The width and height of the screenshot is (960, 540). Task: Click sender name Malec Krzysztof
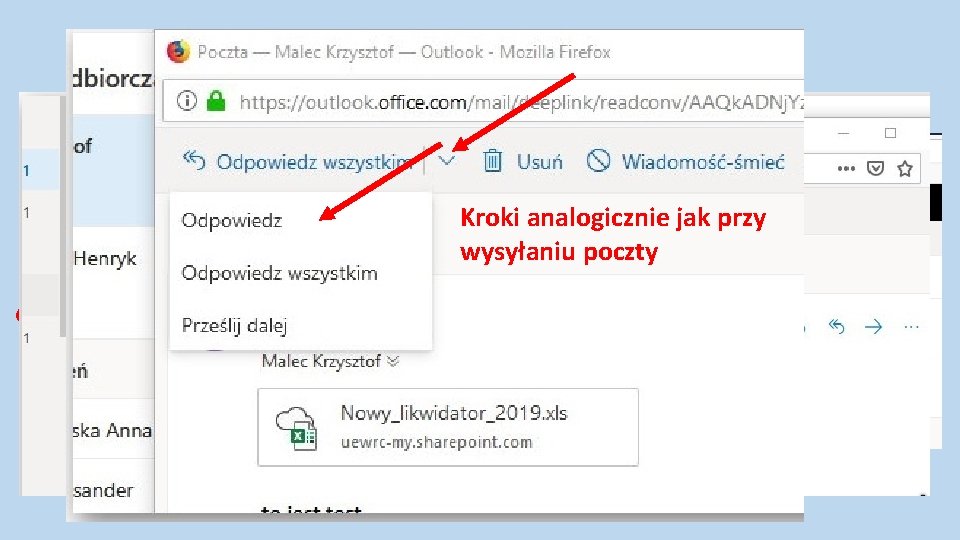(321, 361)
